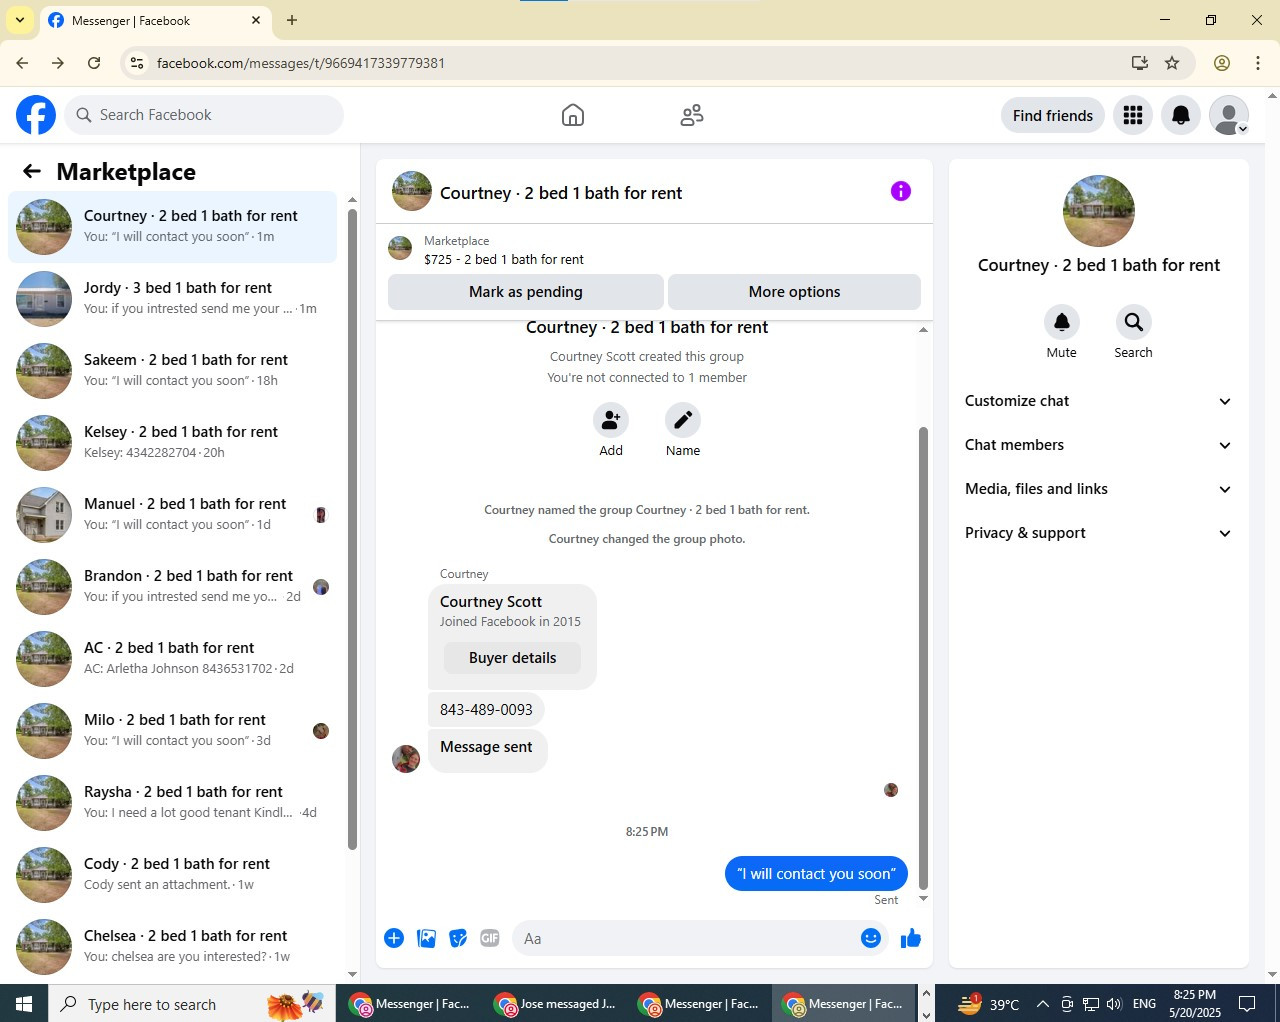Open Chrome three-dot menu
This screenshot has height=1022, width=1280.
coord(1258,63)
